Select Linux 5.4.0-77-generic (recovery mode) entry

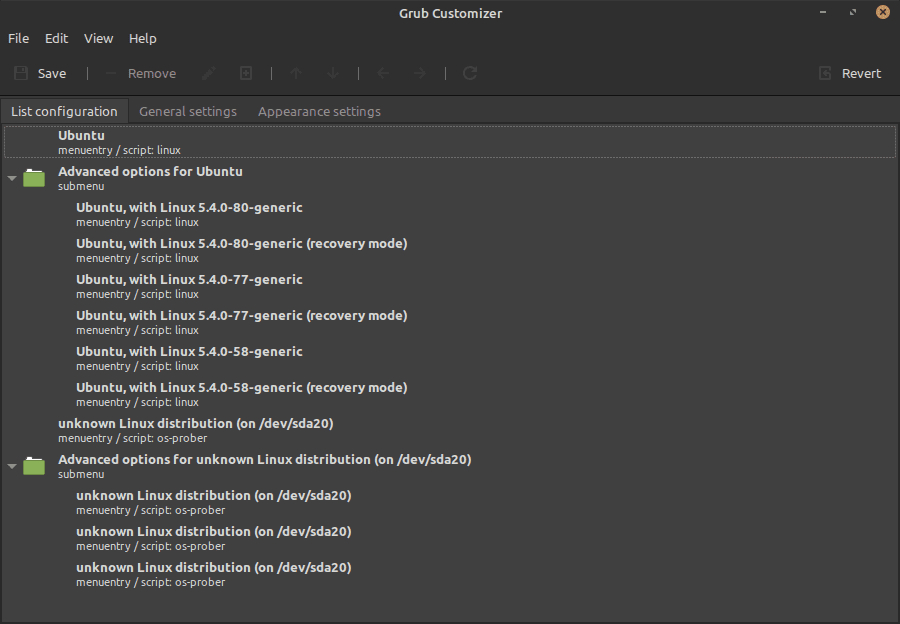[x=450, y=322]
